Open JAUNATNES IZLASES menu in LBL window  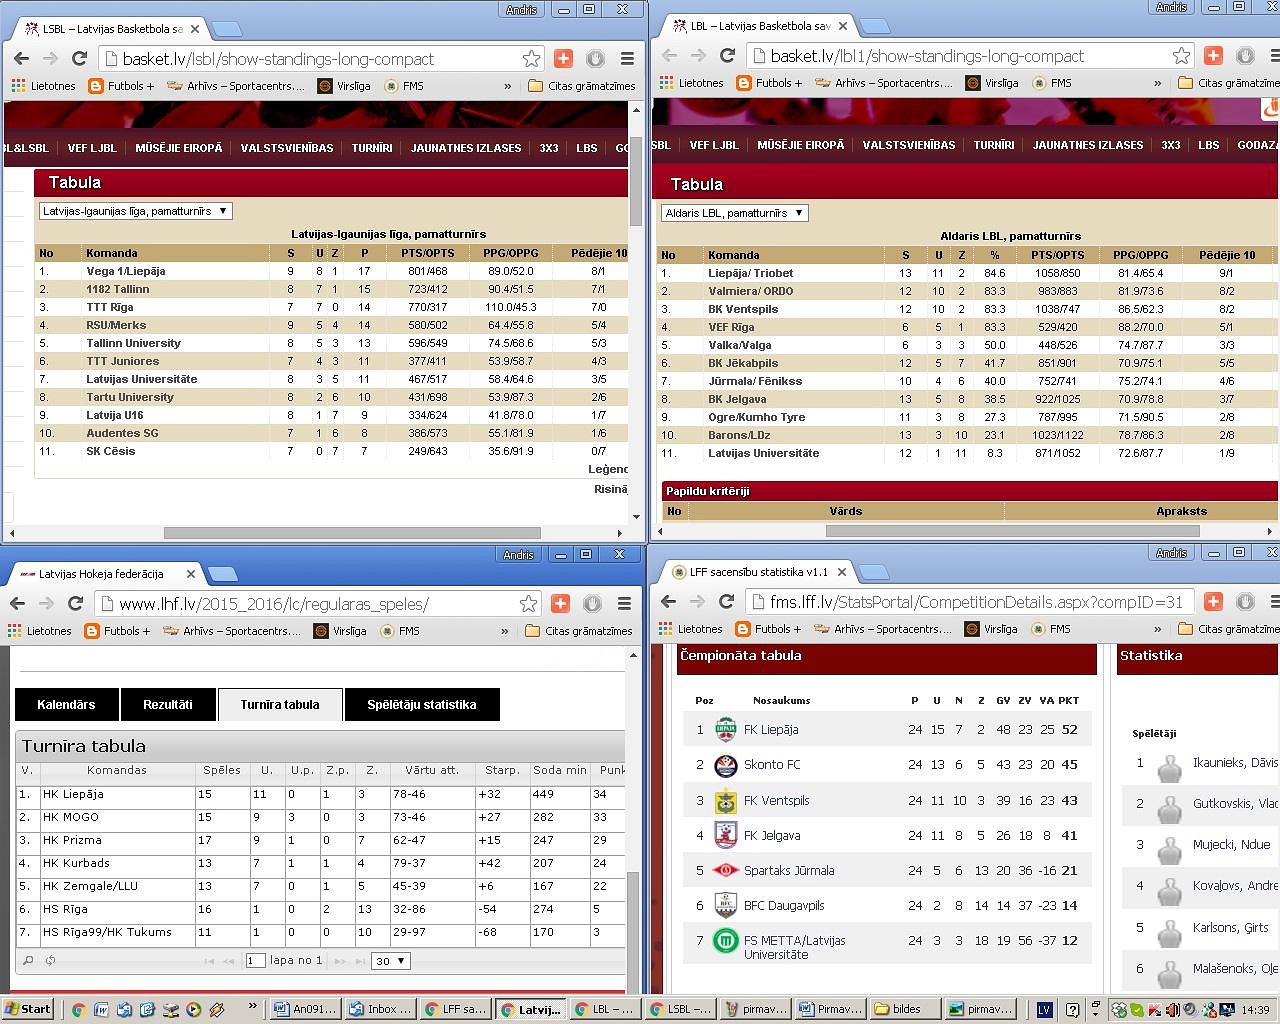pyautogui.click(x=1088, y=145)
